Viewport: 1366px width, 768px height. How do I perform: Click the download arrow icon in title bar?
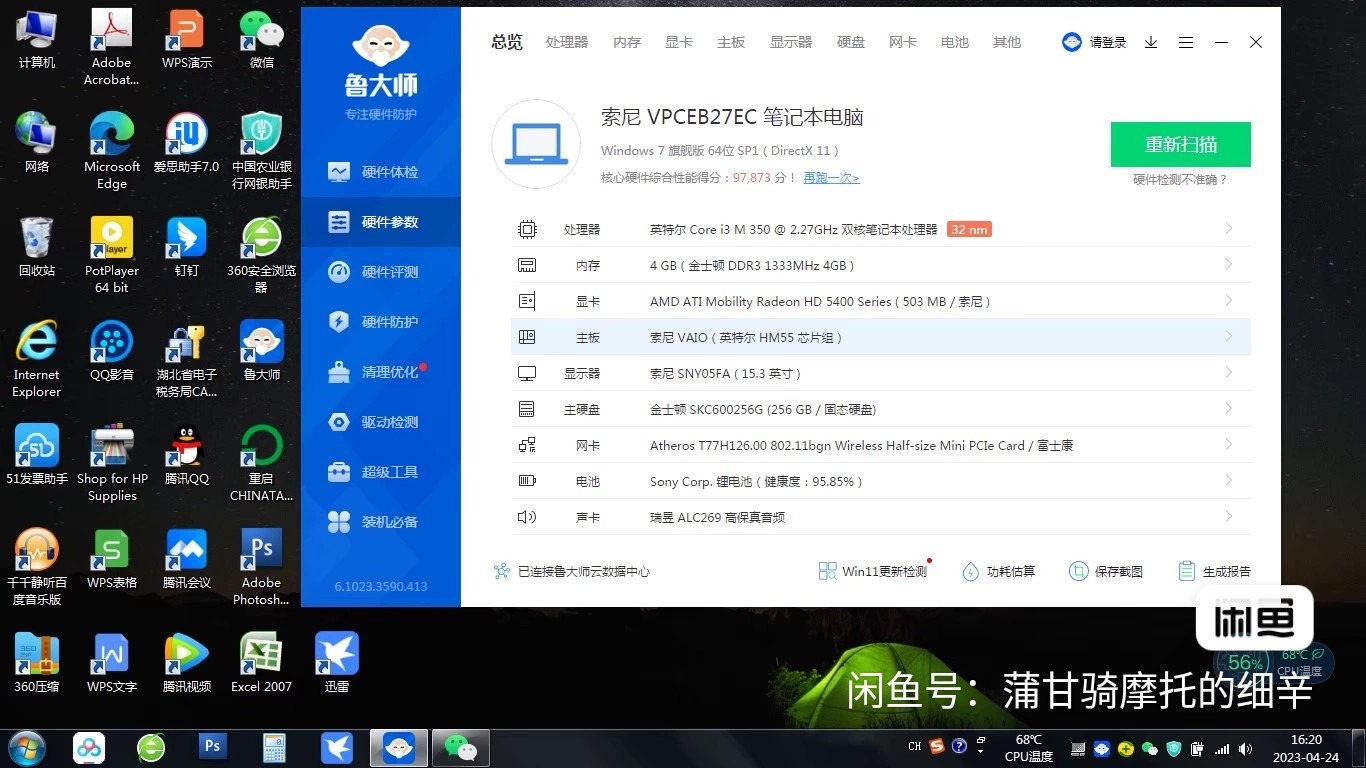[x=1151, y=42]
